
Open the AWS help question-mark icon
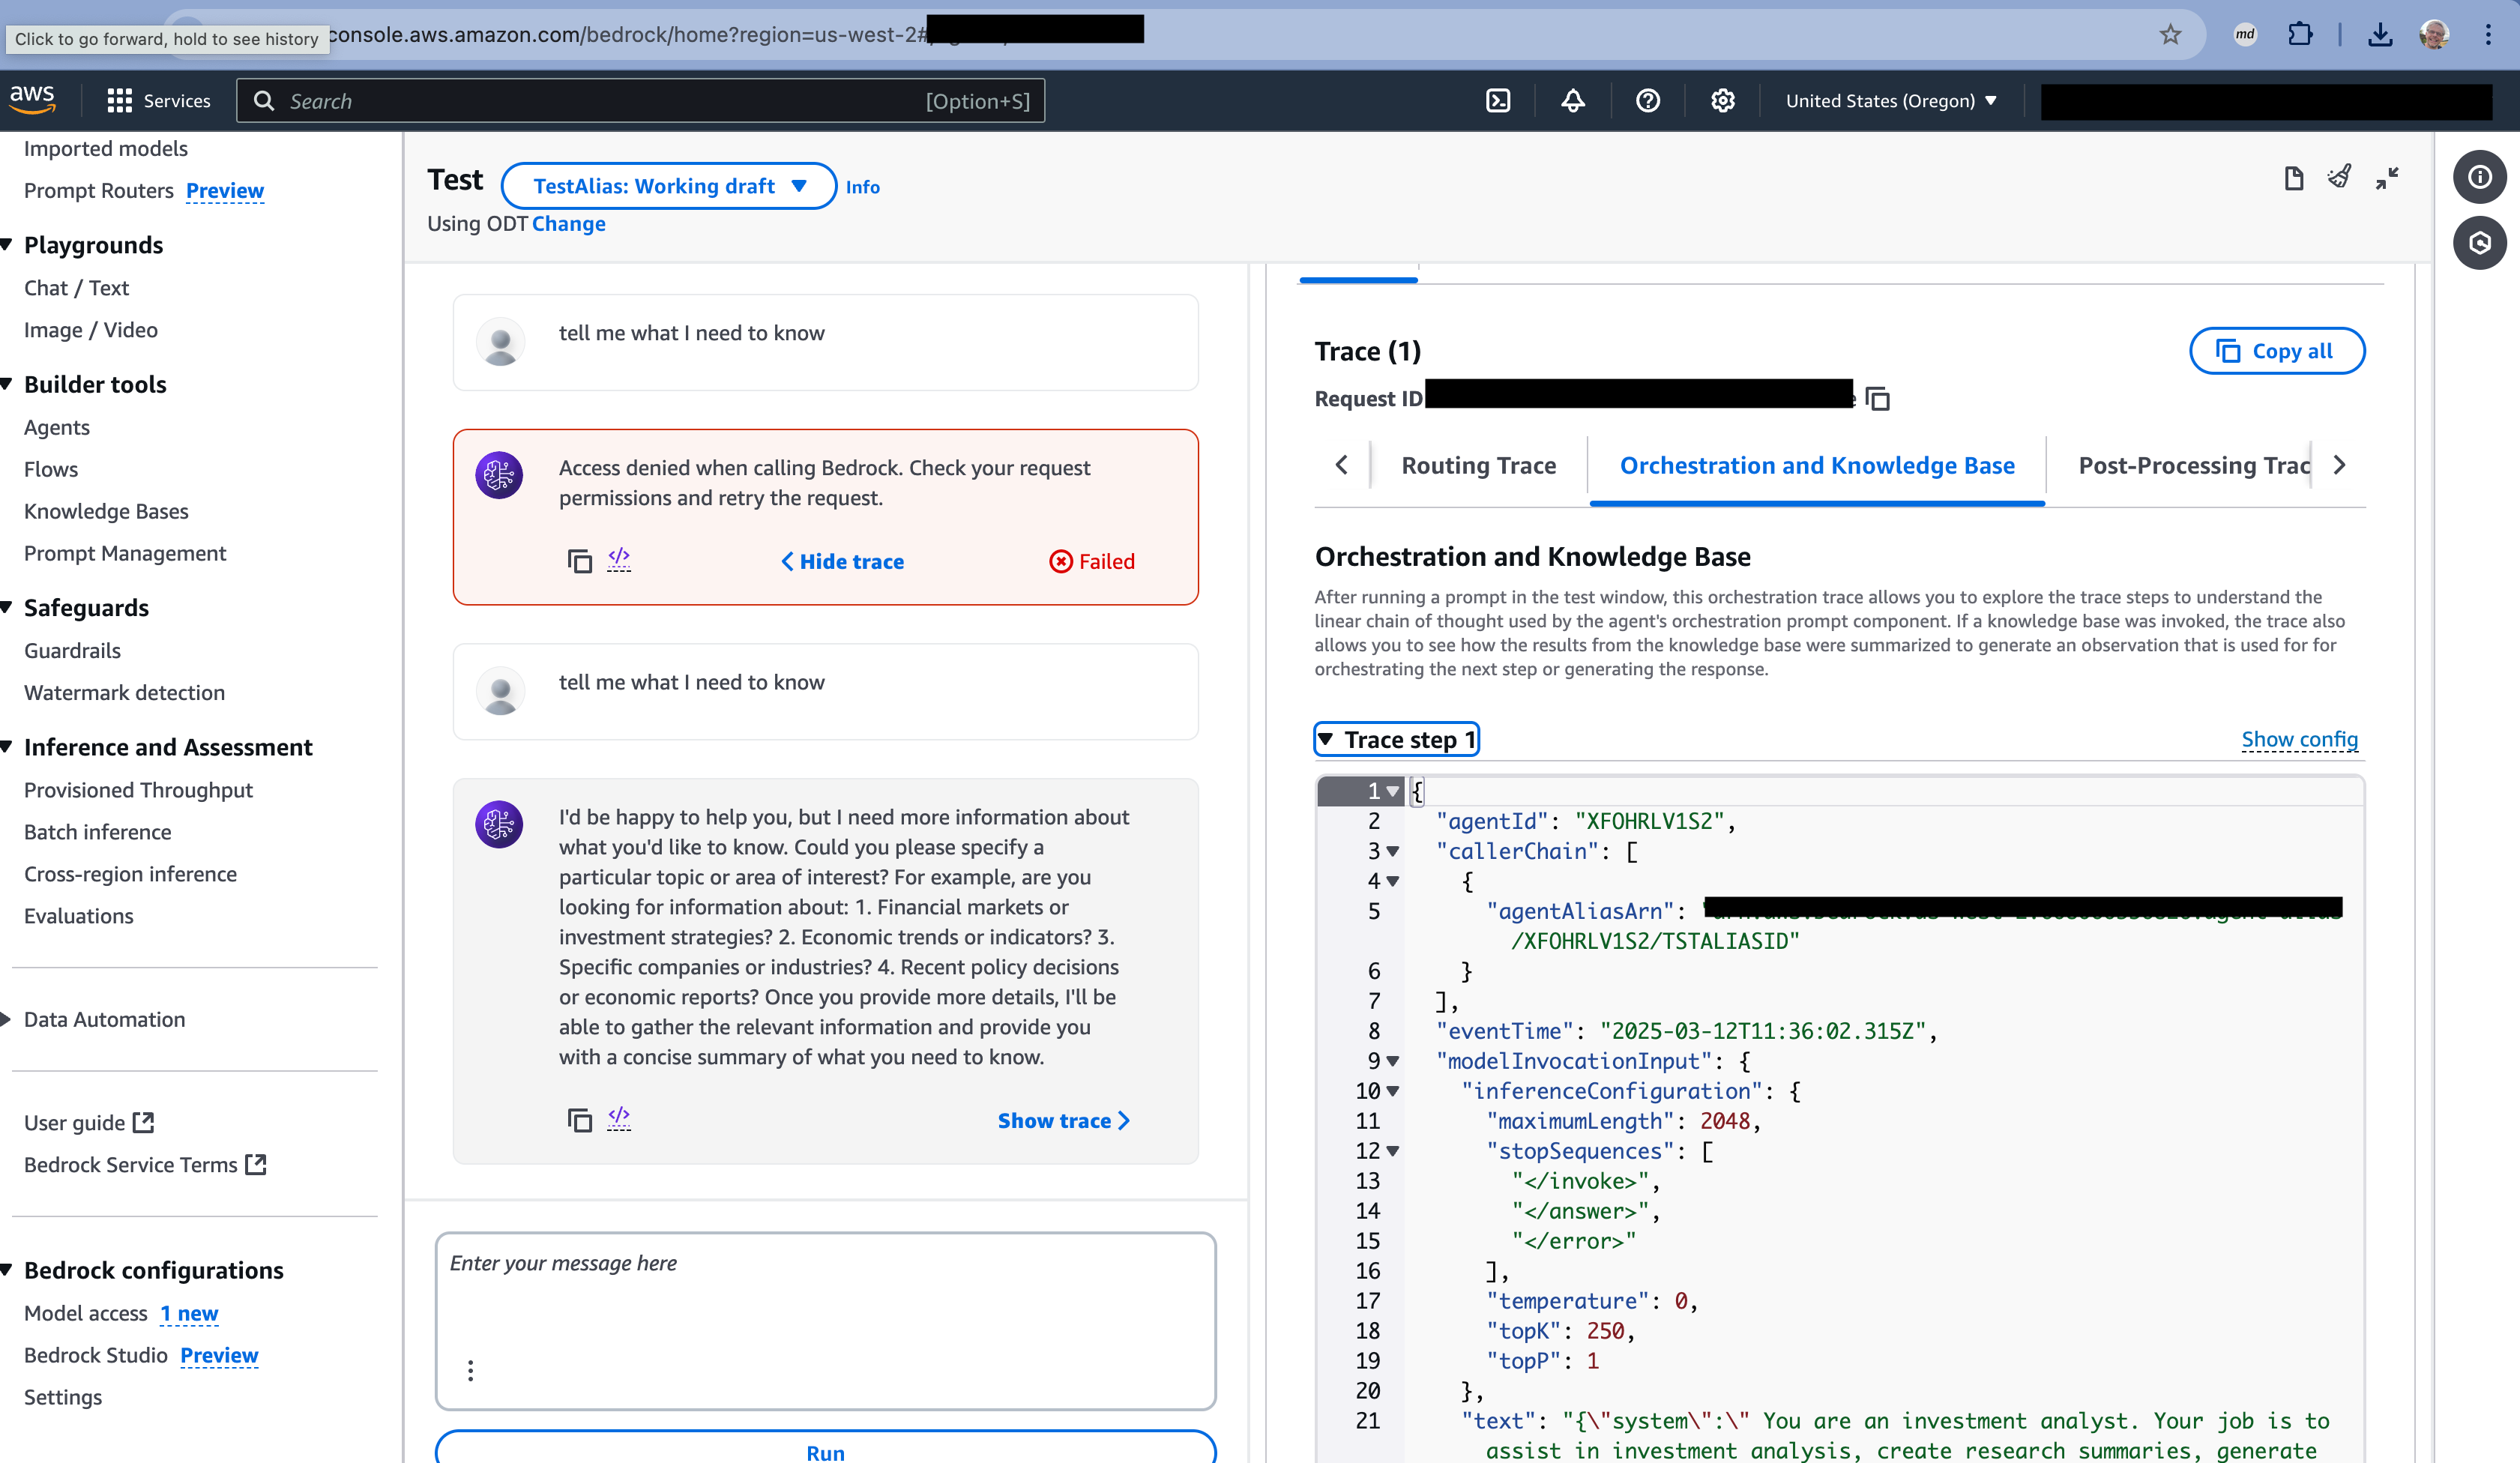point(1647,101)
